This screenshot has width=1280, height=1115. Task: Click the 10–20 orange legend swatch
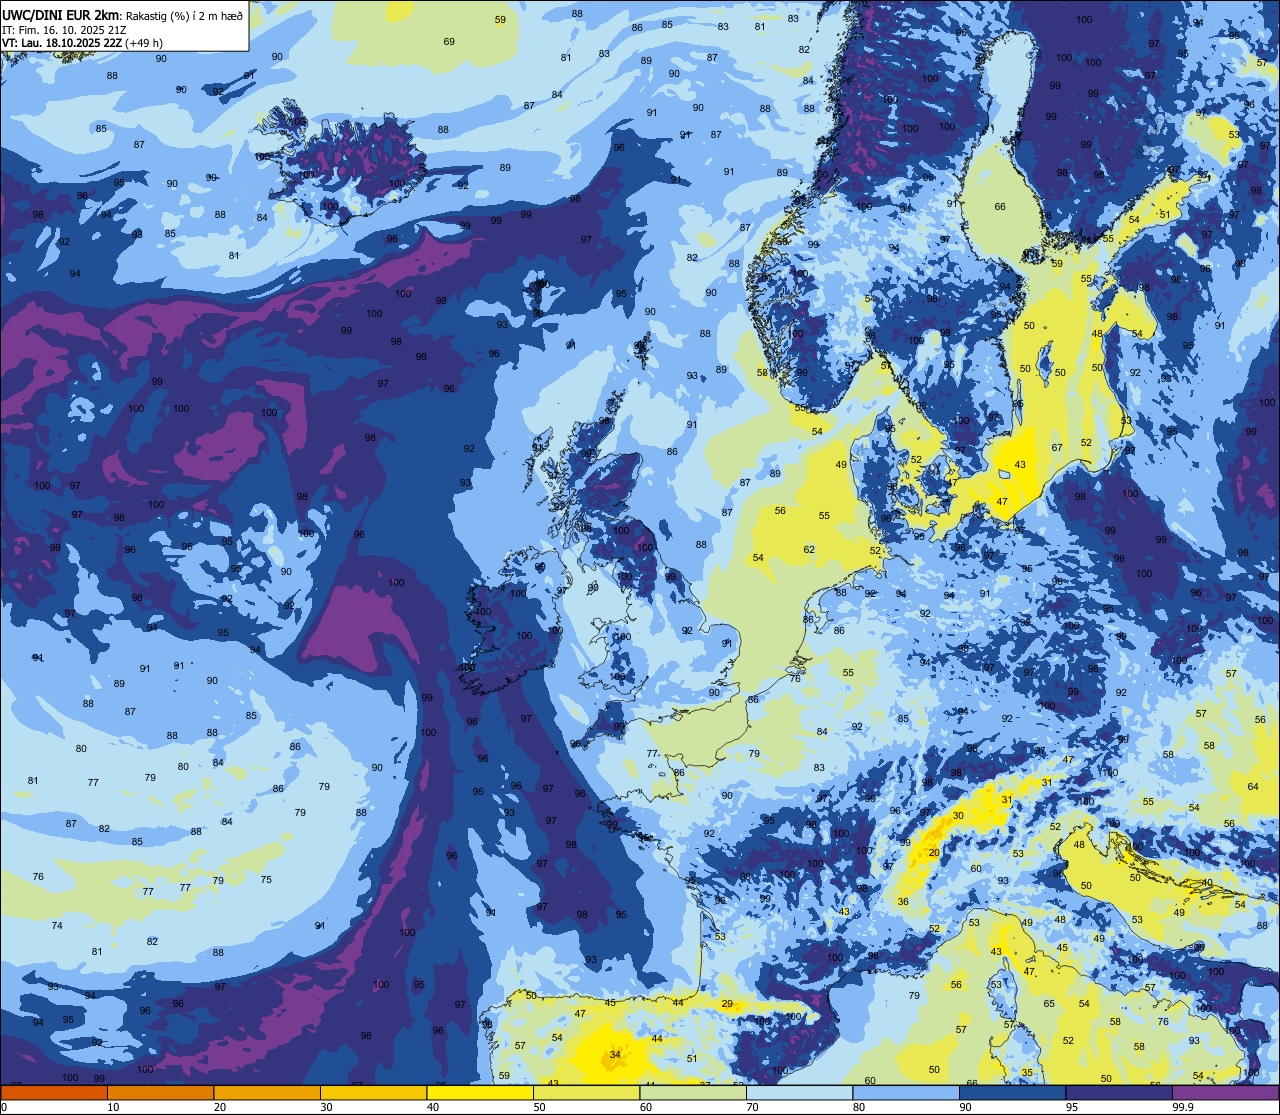(160, 1092)
